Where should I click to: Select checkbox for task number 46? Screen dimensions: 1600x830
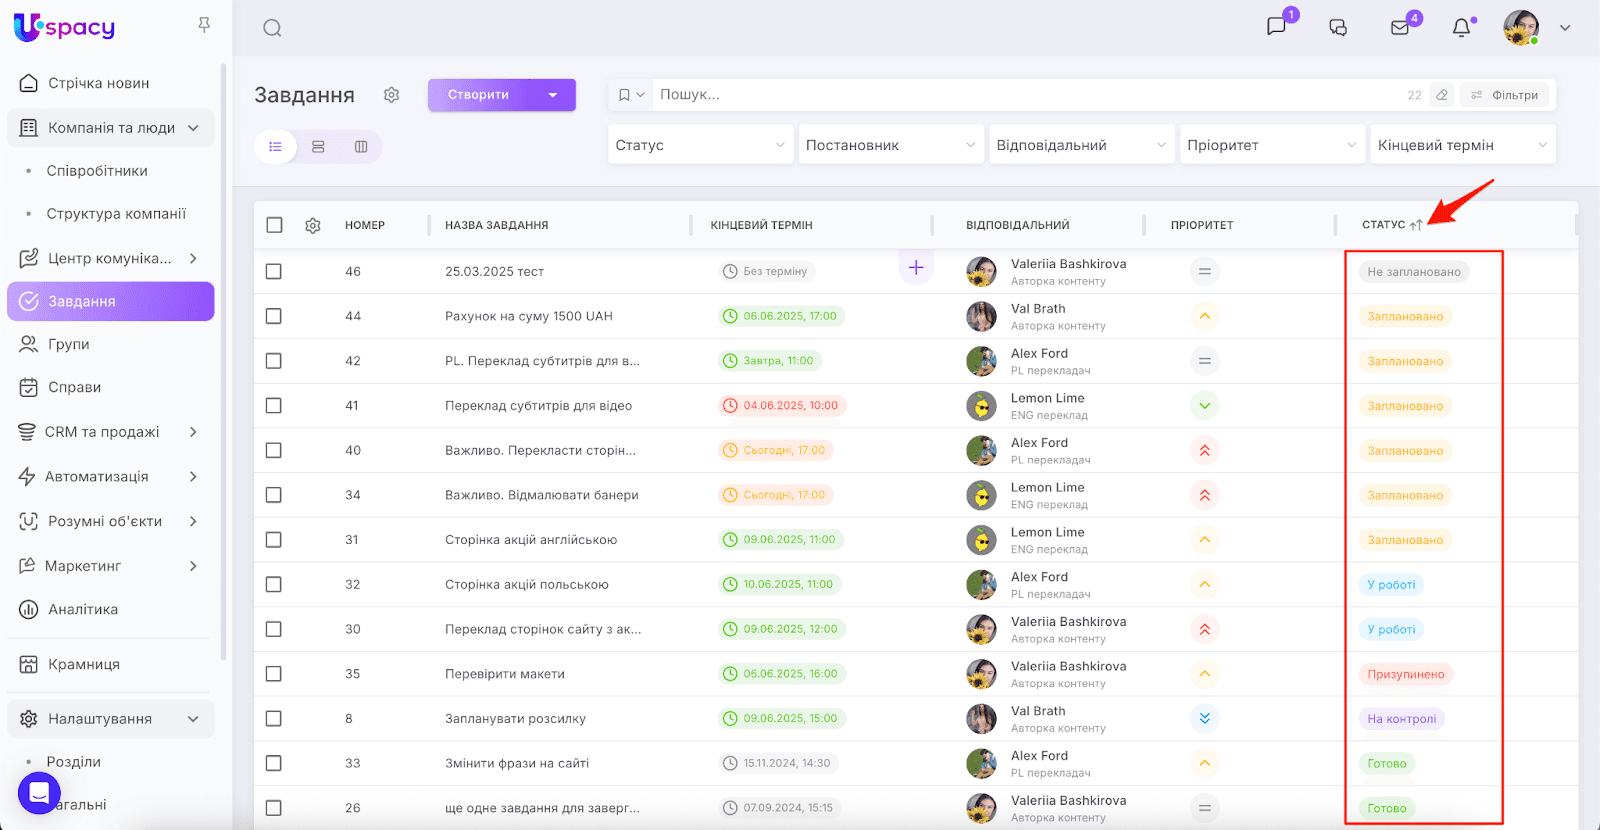click(x=274, y=272)
